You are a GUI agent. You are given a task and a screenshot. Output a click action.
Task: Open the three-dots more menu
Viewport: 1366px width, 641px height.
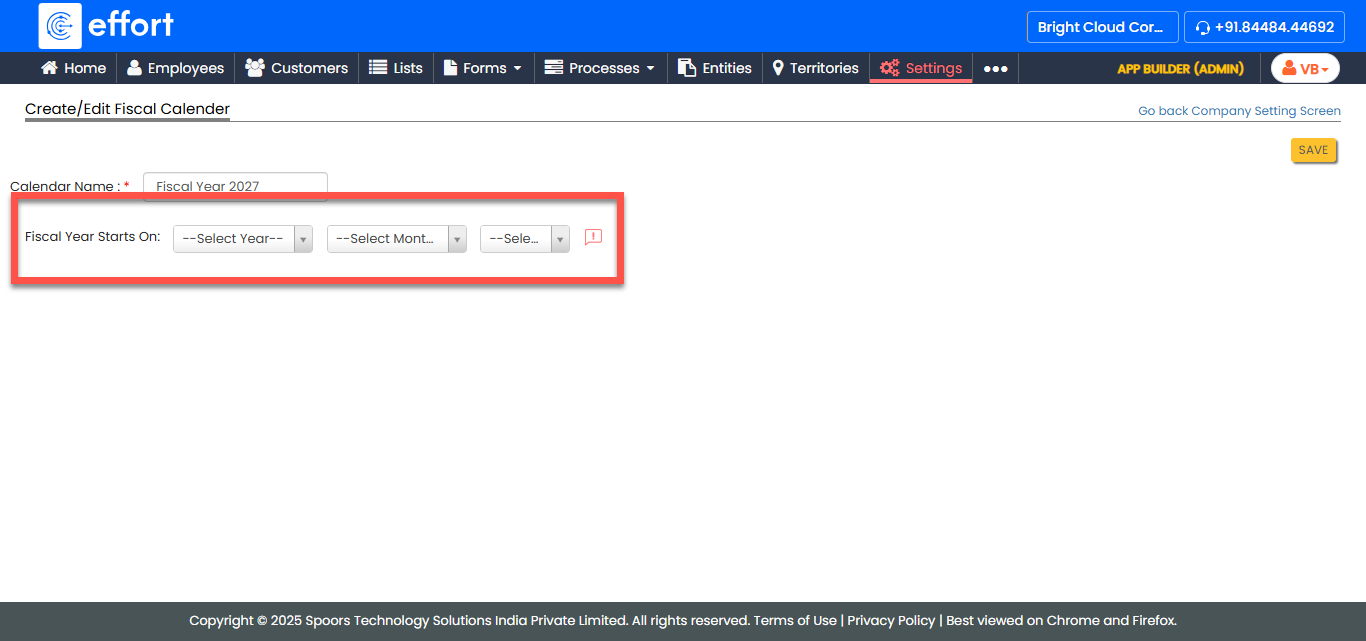click(995, 69)
